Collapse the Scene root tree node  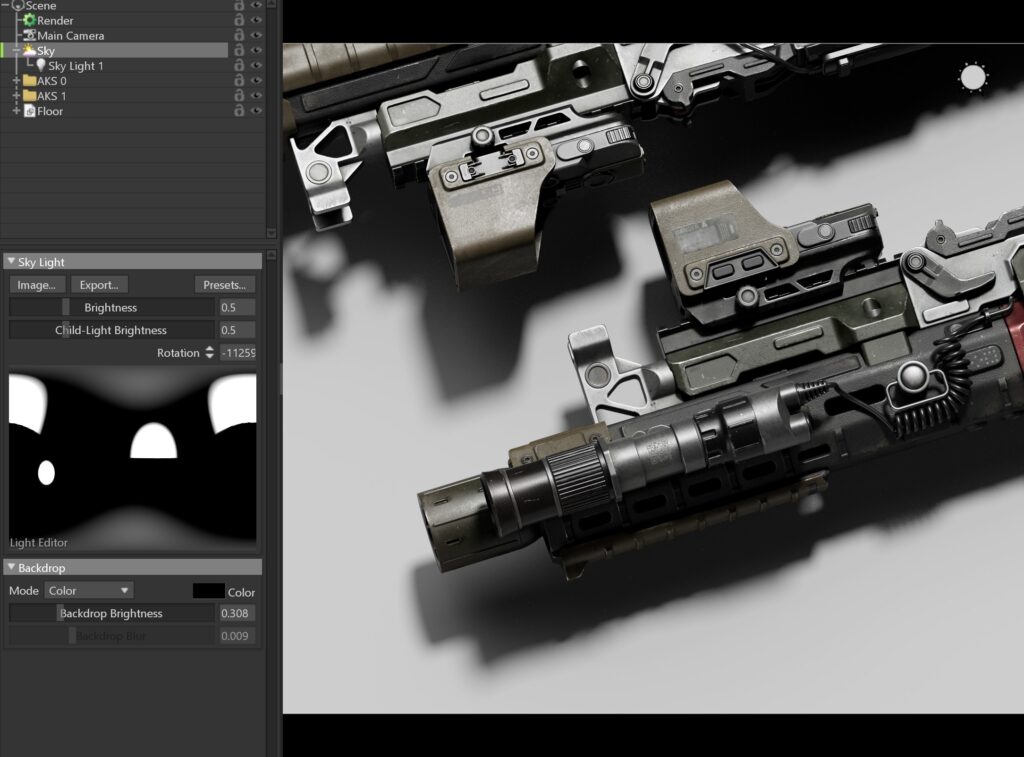6,5
